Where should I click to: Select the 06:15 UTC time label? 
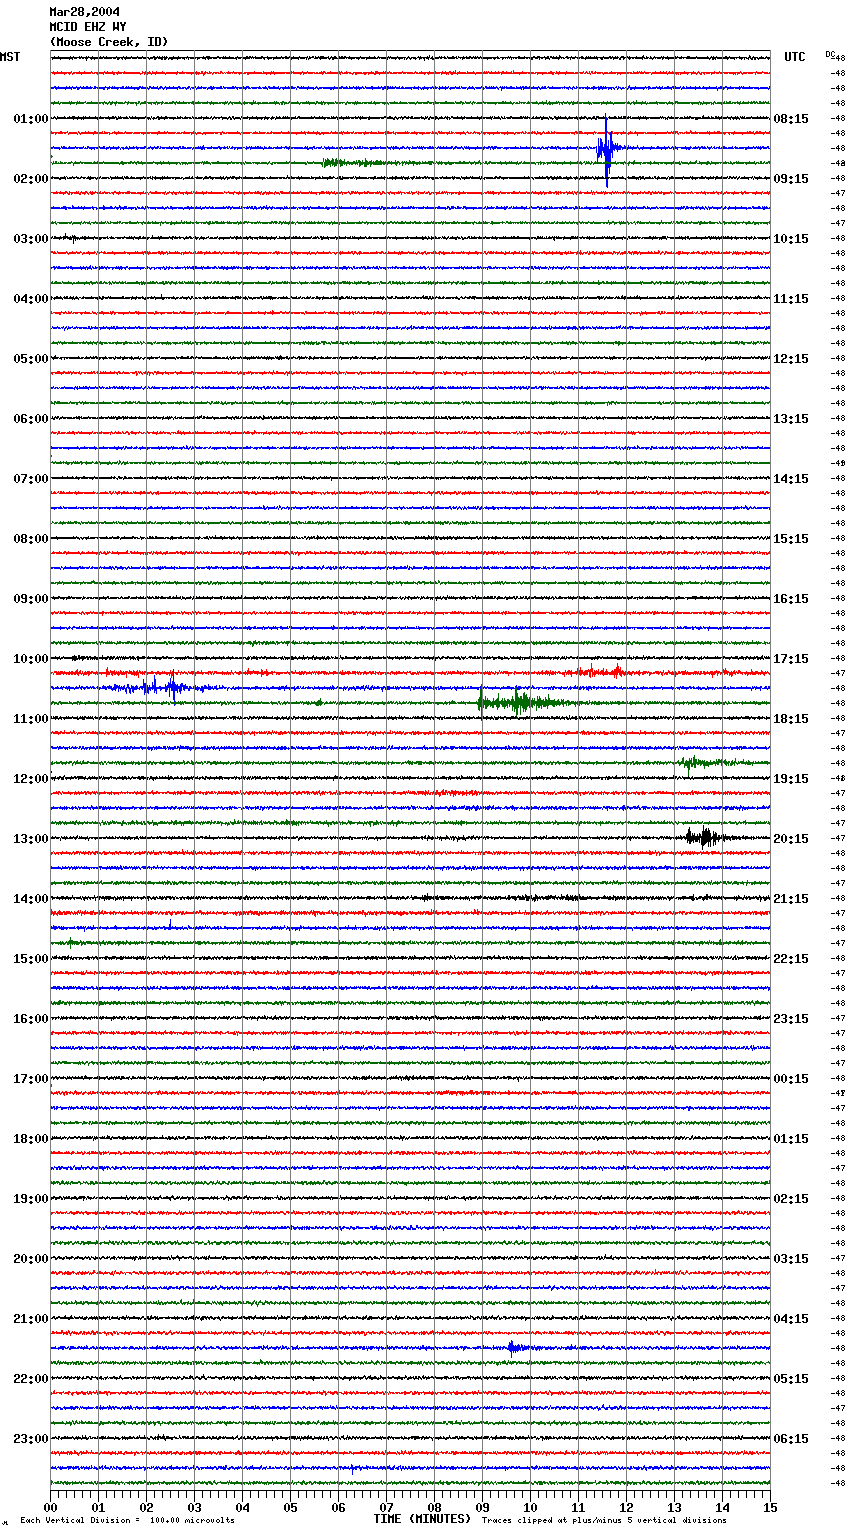791,1439
